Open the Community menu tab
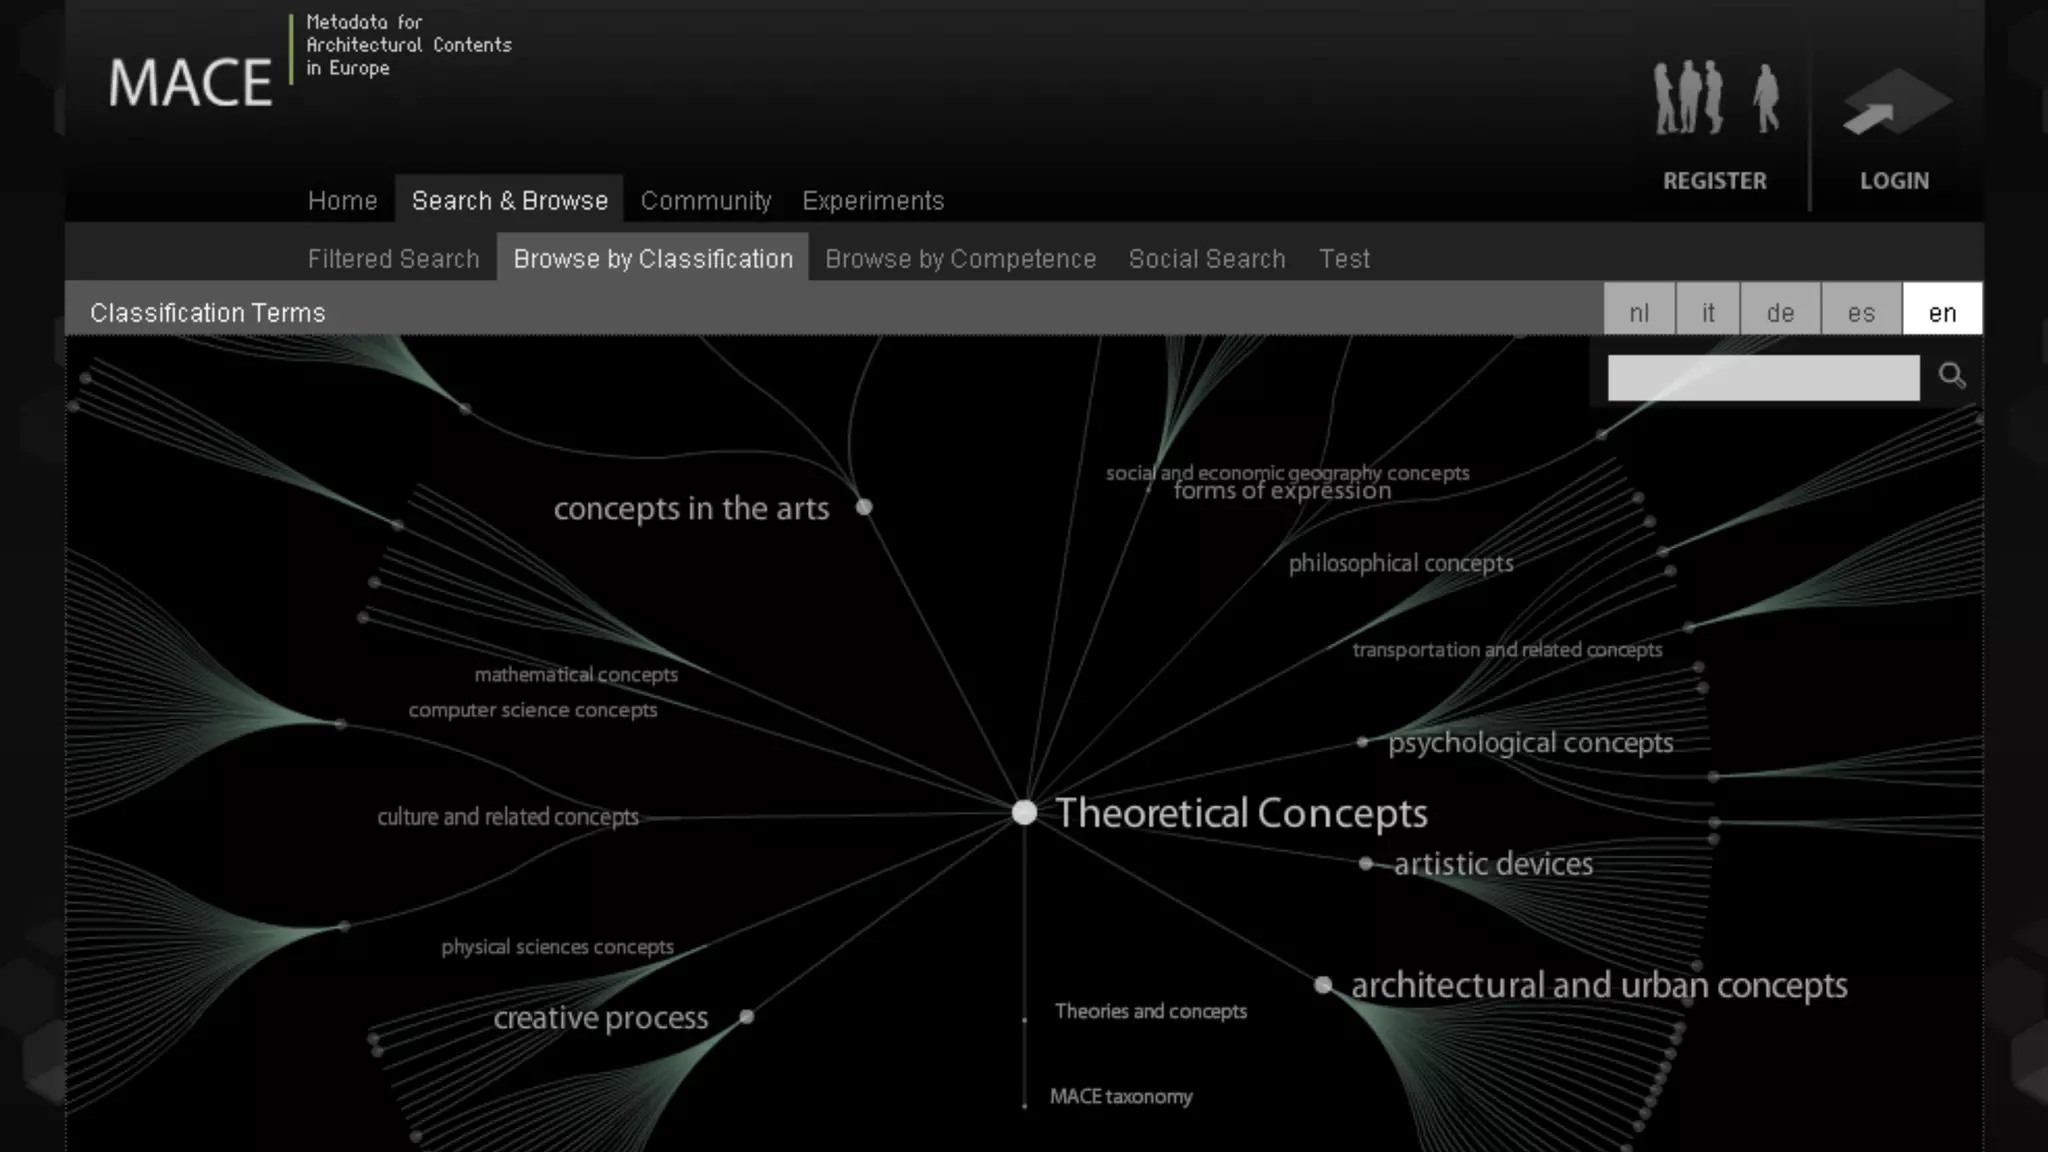 706,201
